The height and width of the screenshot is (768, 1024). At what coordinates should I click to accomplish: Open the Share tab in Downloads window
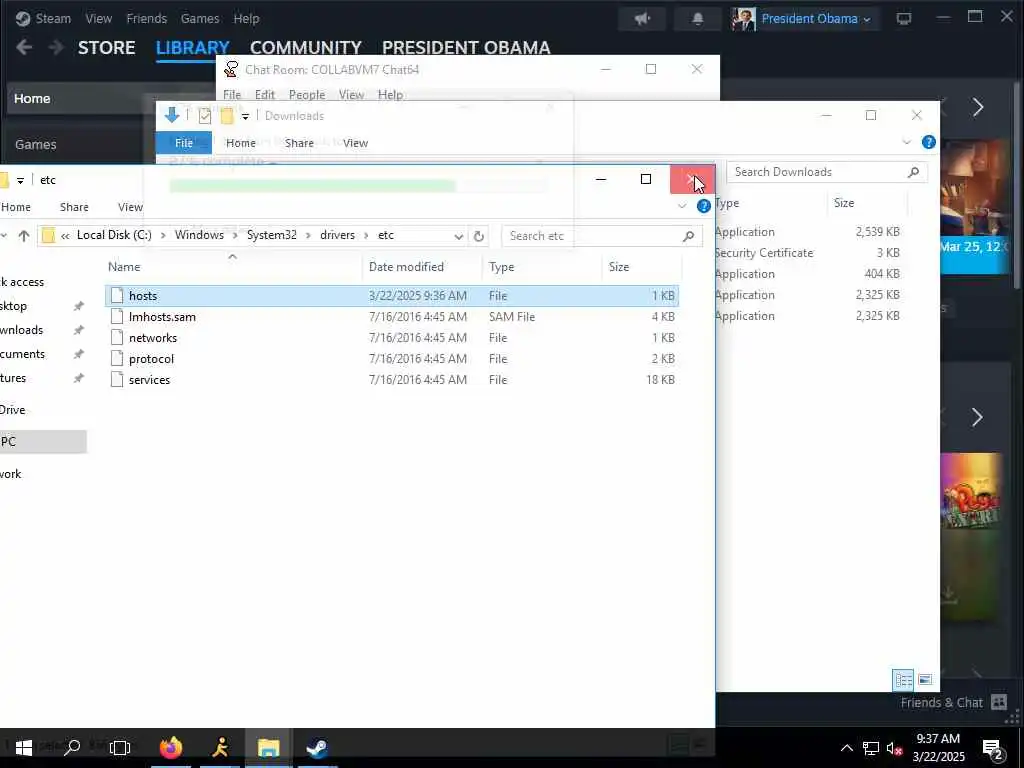[x=299, y=143]
